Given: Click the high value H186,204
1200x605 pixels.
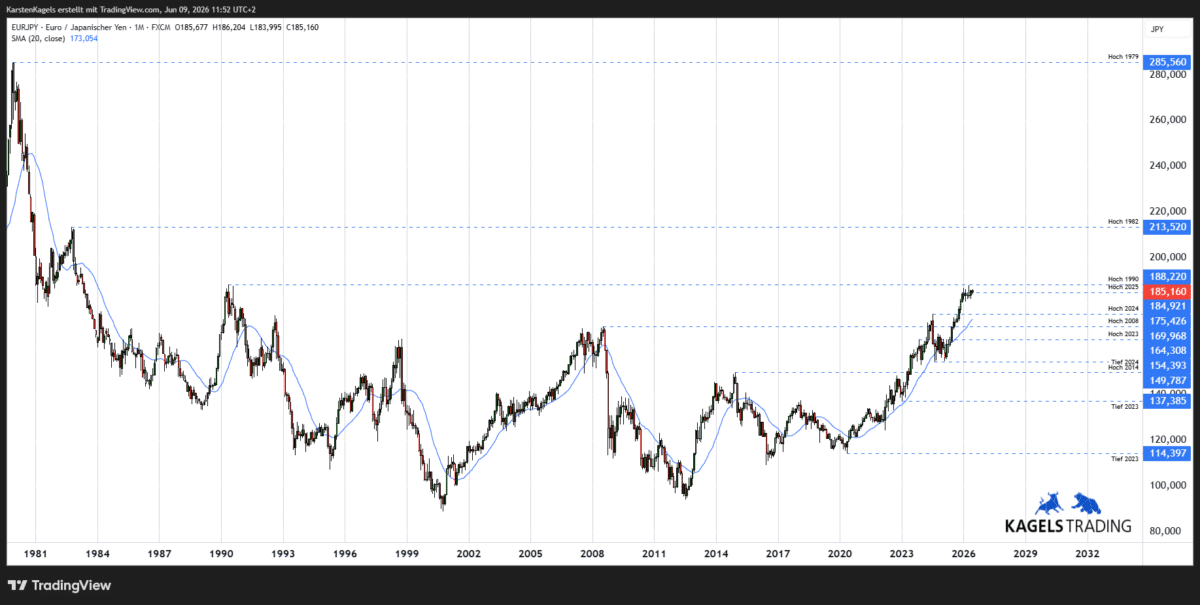Looking at the screenshot, I should tap(229, 27).
